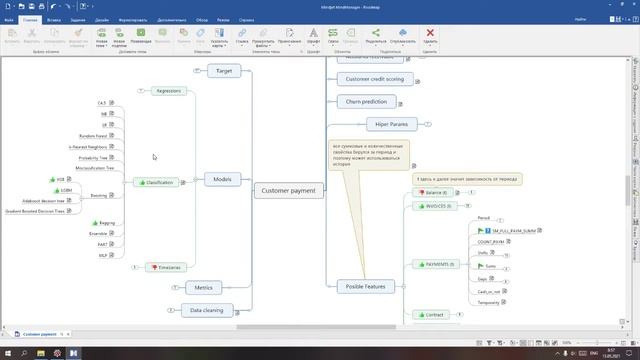Select the Classification topic
The width and height of the screenshot is (640, 360).
pyautogui.click(x=156, y=182)
